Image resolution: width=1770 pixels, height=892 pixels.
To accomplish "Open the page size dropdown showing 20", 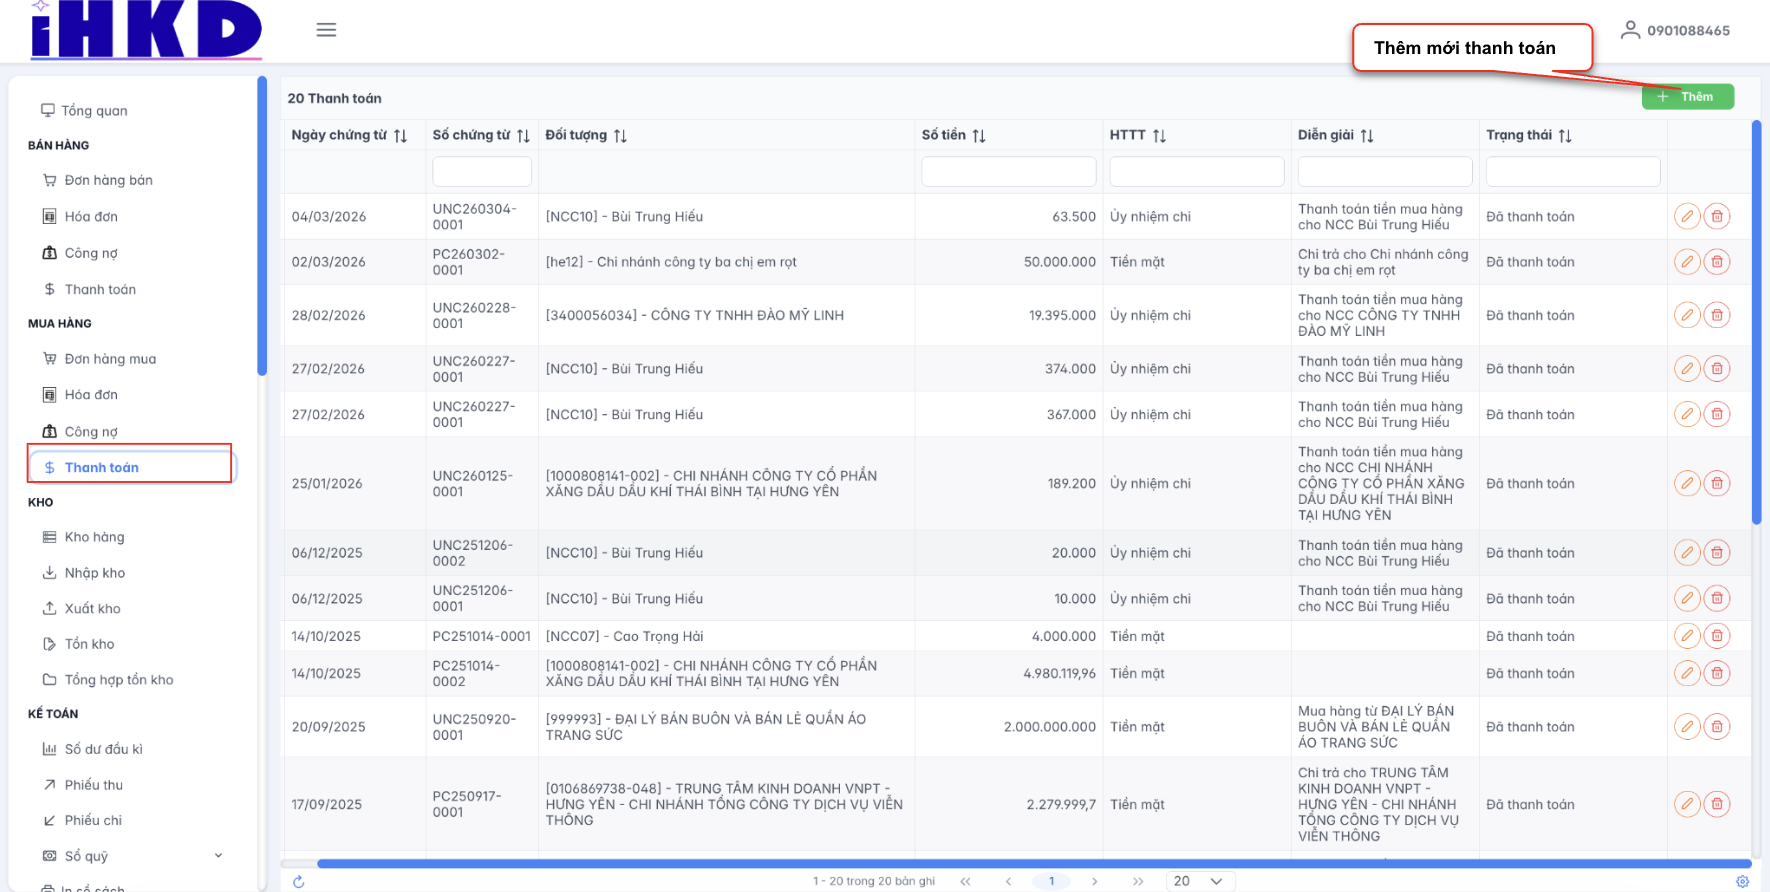I will [1200, 881].
